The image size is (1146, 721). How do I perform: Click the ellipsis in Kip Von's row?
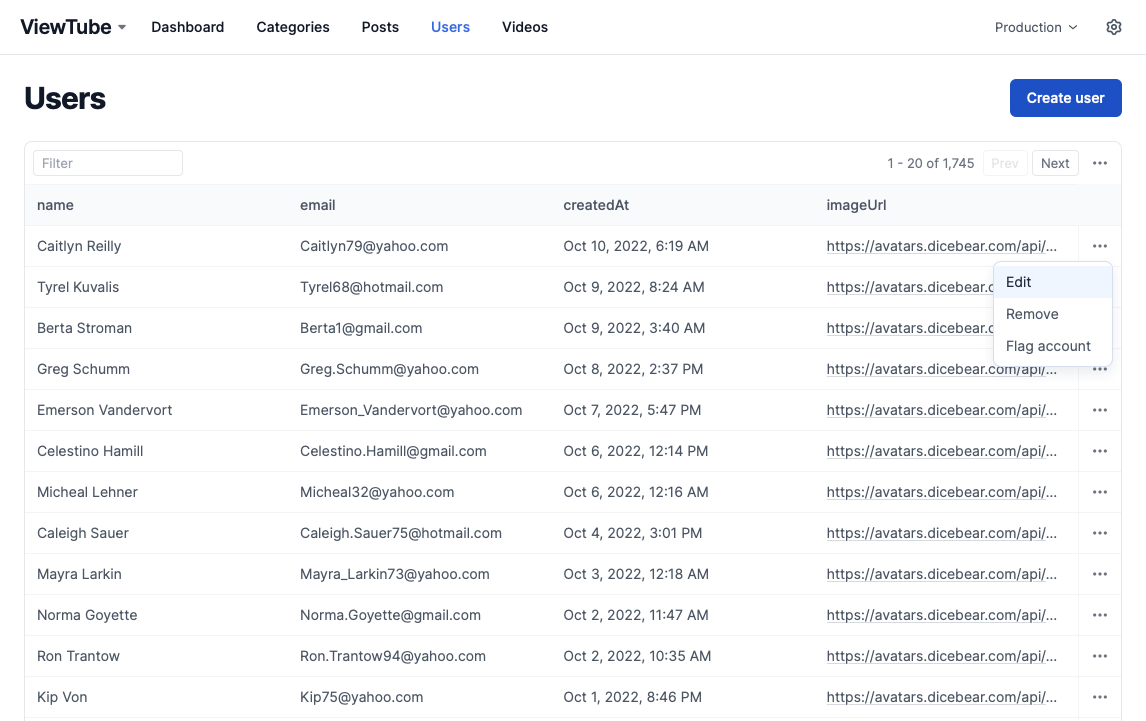(1100, 697)
